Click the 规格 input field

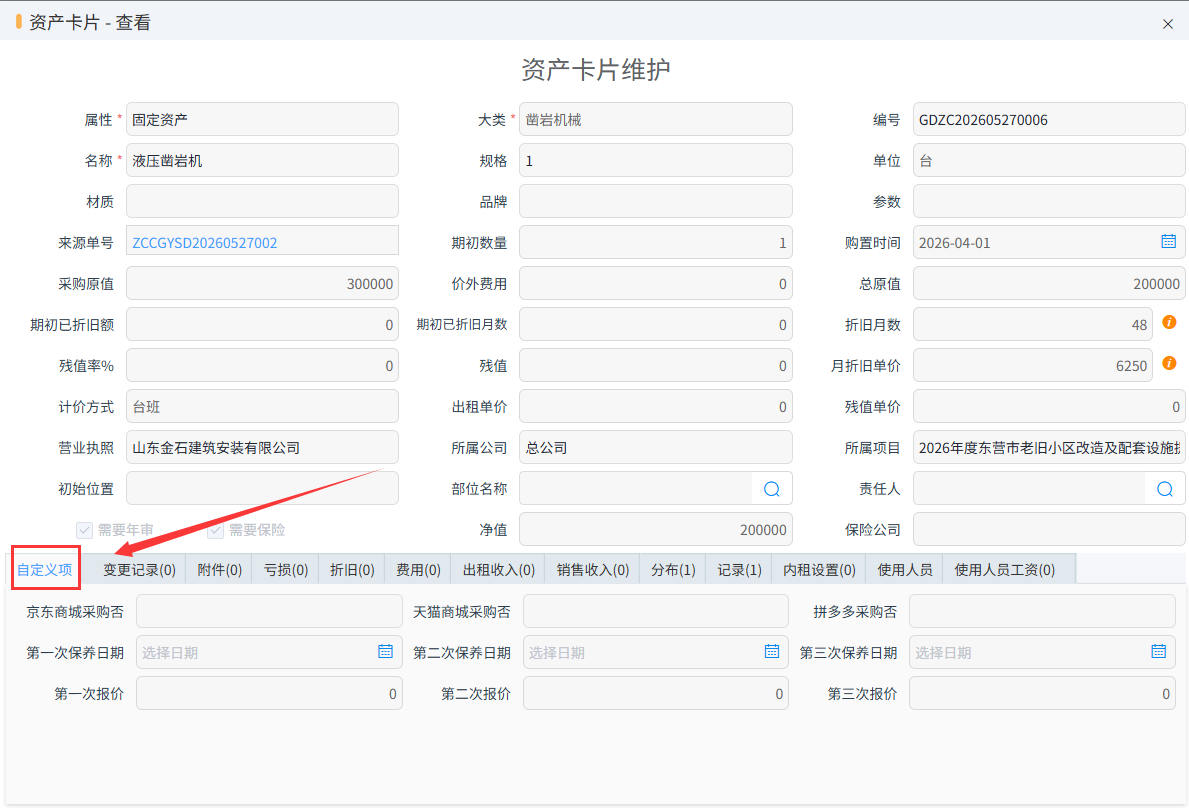[656, 160]
